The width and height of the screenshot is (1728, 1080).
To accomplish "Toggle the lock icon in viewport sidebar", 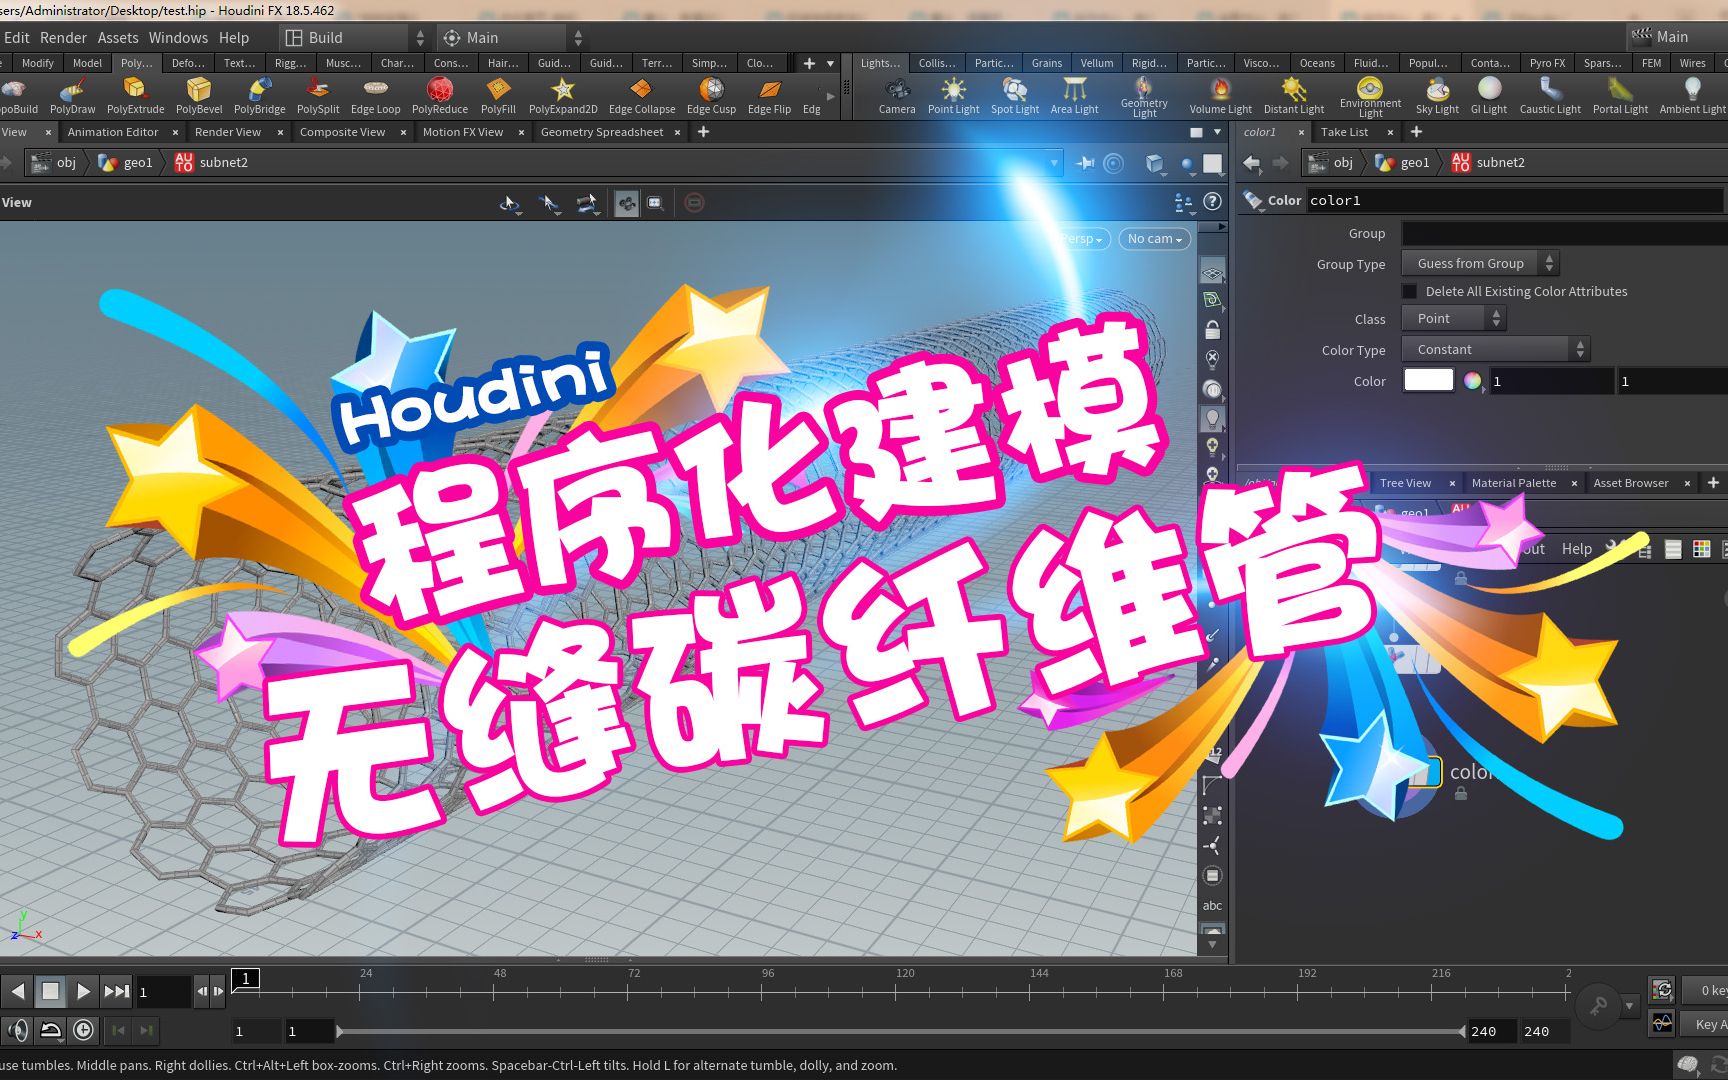I will point(1212,329).
